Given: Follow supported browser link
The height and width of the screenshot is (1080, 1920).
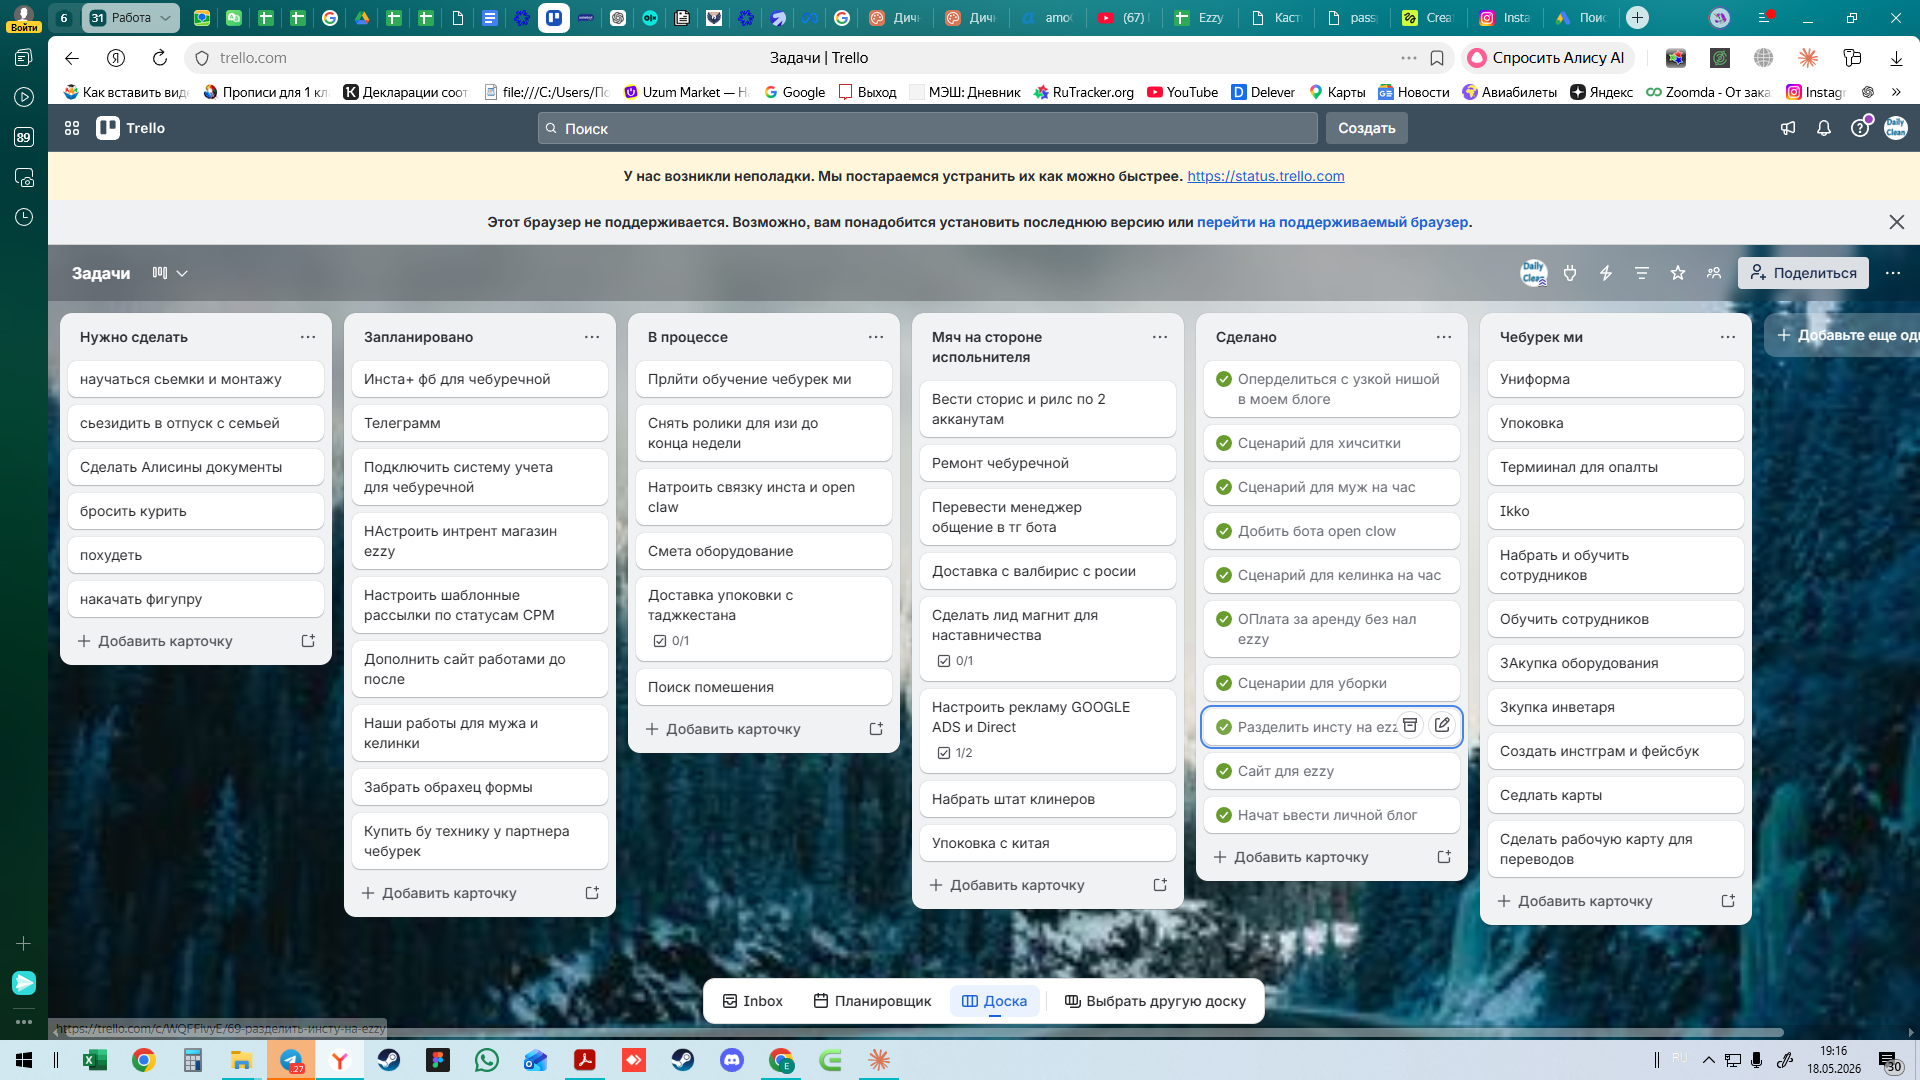Looking at the screenshot, I should tap(1333, 222).
